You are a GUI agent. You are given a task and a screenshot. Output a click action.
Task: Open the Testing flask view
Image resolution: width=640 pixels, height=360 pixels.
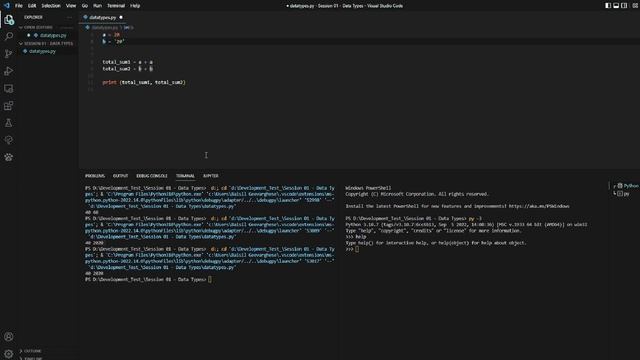(9, 123)
